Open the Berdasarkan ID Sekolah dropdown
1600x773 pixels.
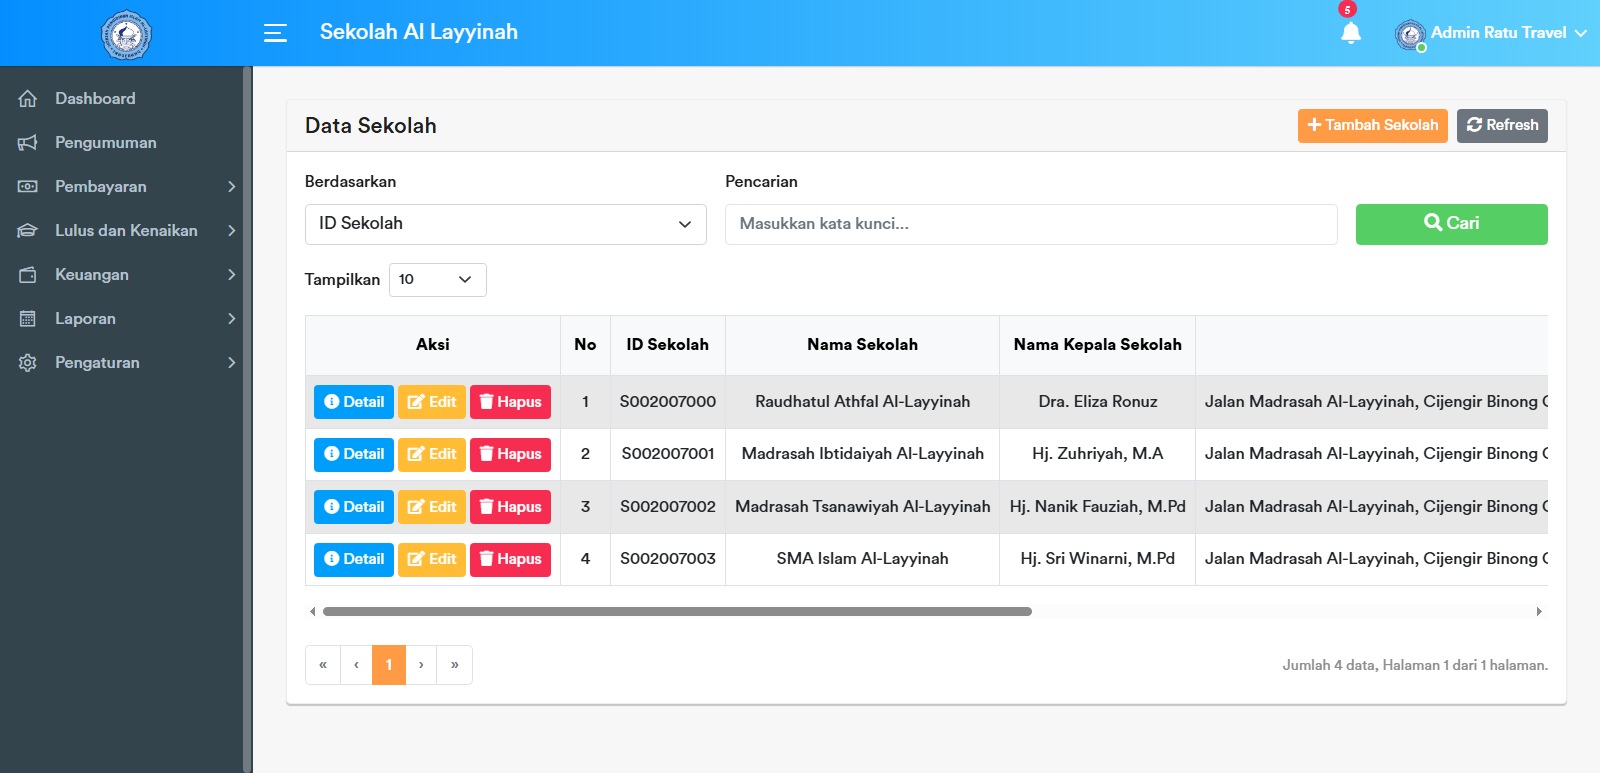point(505,224)
